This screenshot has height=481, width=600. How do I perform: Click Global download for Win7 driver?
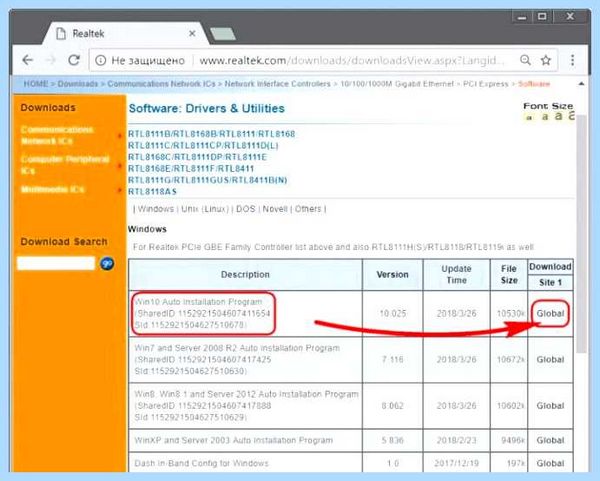pyautogui.click(x=550, y=359)
